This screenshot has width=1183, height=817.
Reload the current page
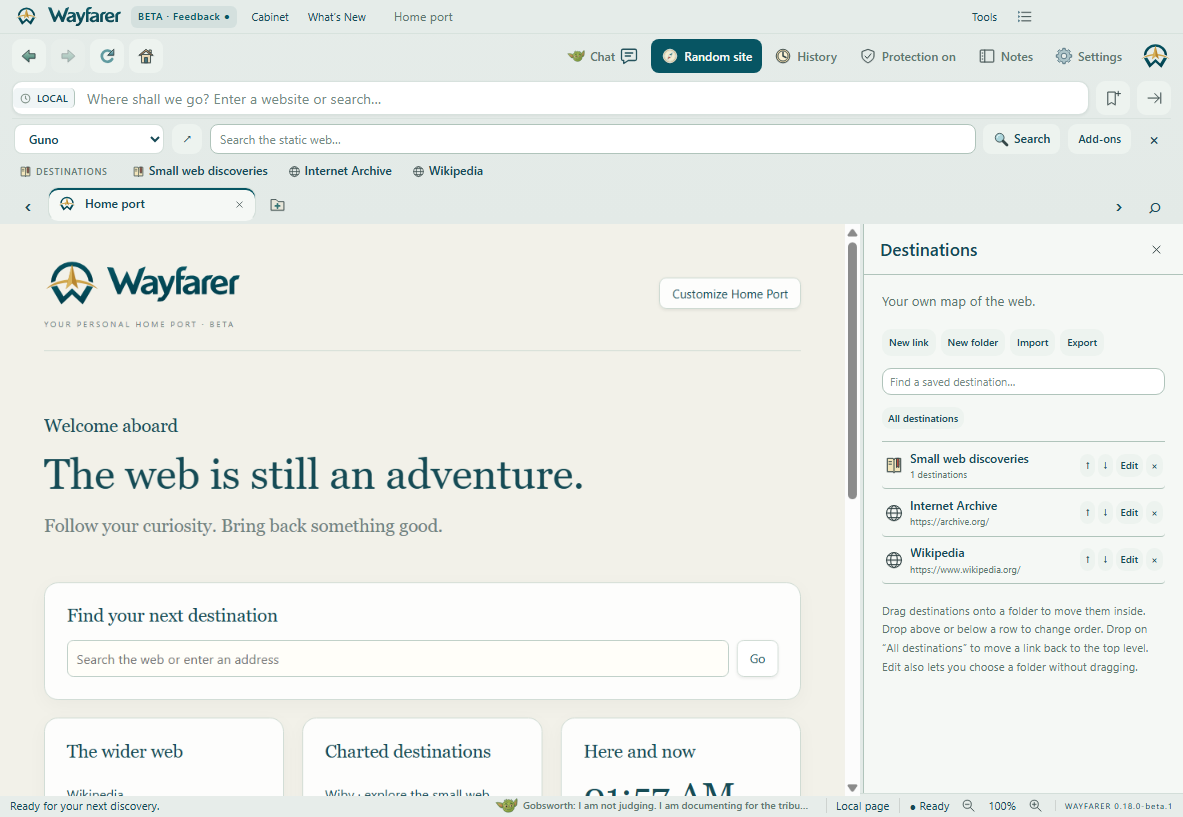pyautogui.click(x=107, y=56)
